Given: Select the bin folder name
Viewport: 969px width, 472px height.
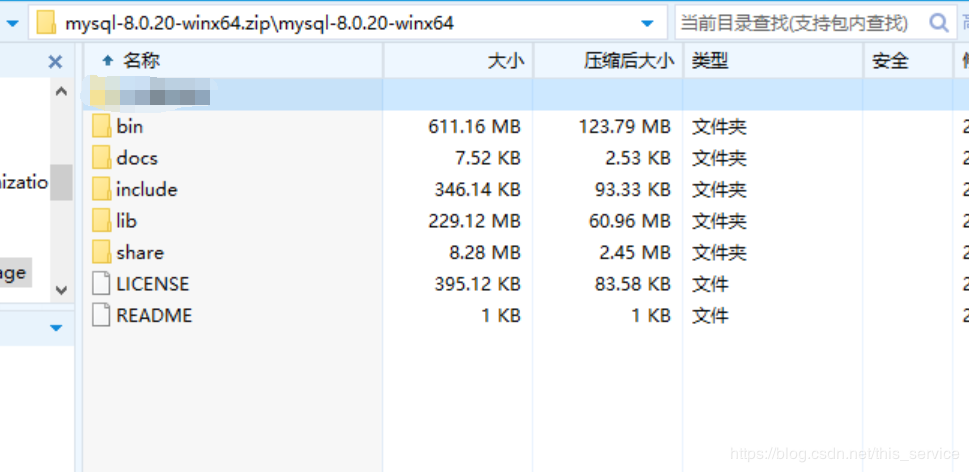Looking at the screenshot, I should point(129,127).
